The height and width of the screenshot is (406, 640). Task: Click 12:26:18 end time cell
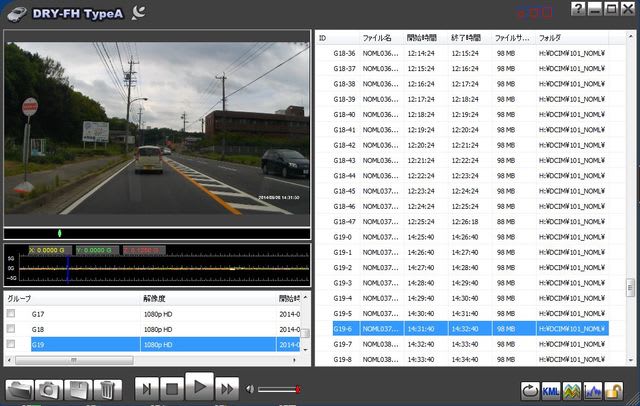point(465,222)
